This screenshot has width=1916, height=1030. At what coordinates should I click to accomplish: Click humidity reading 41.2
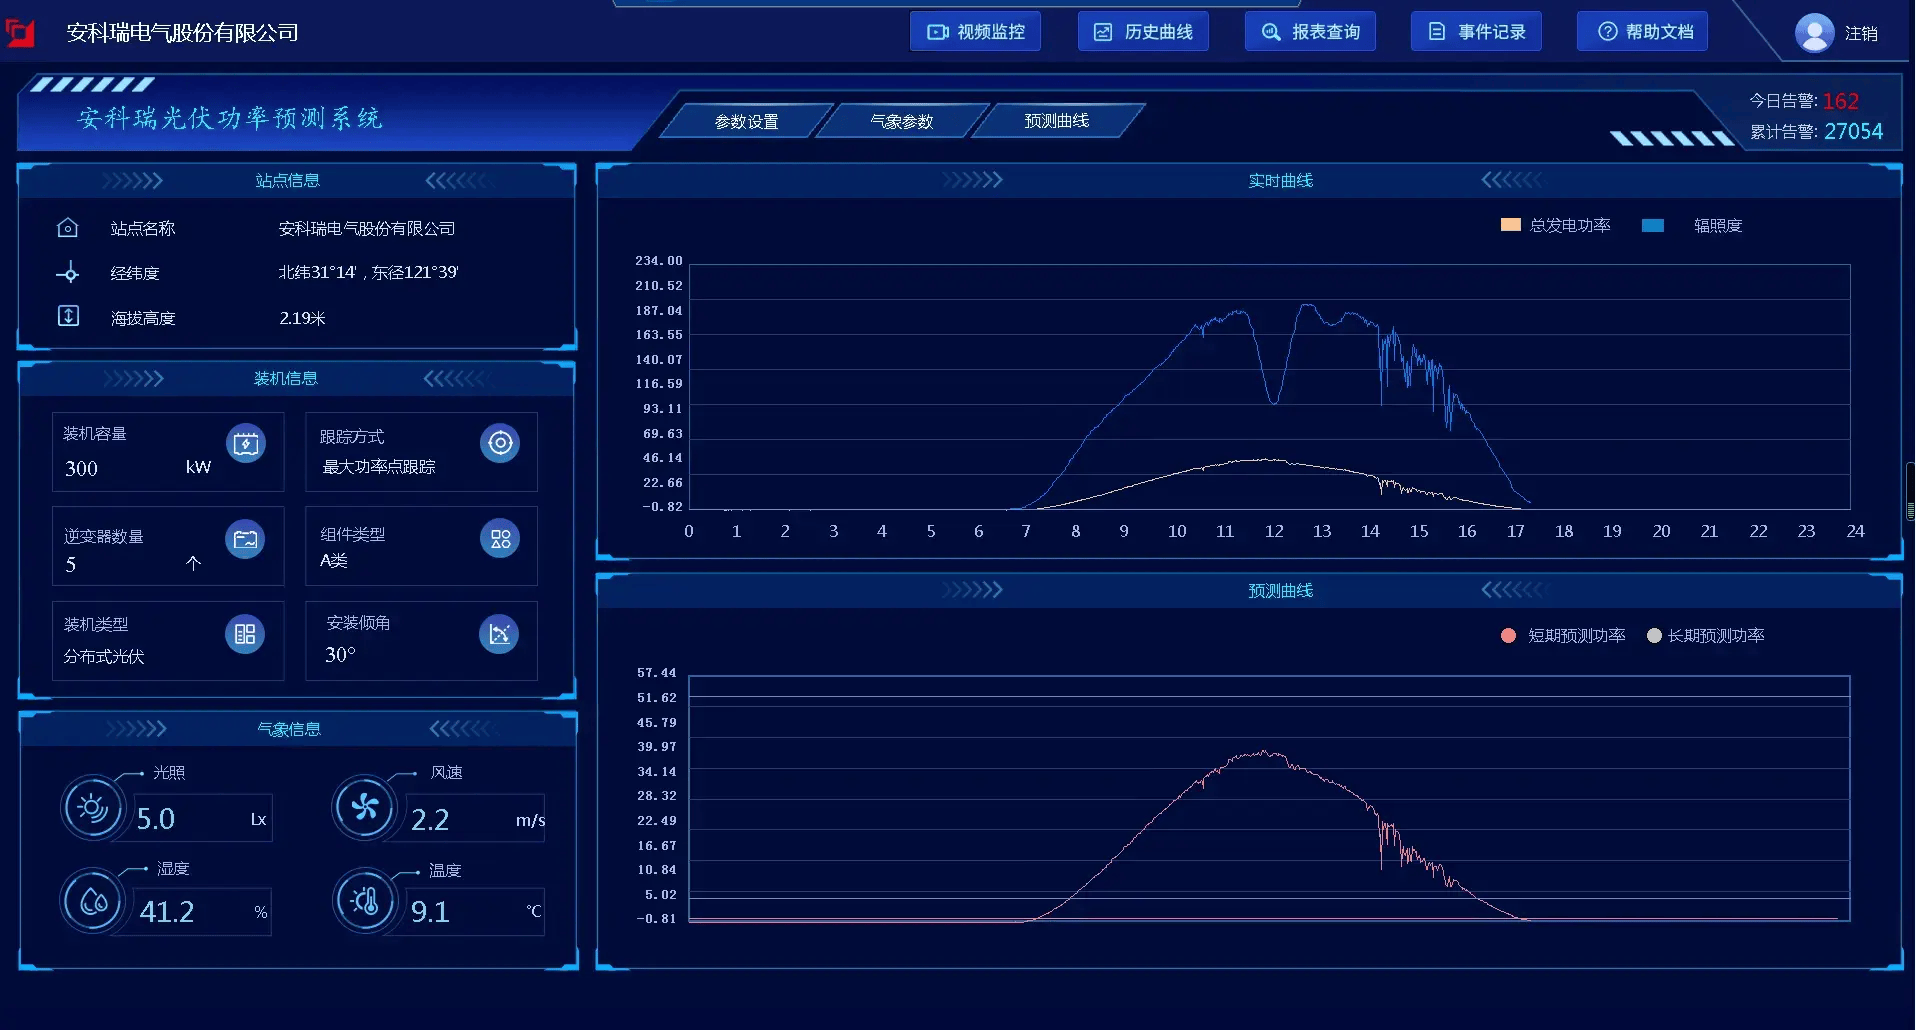pyautogui.click(x=167, y=912)
